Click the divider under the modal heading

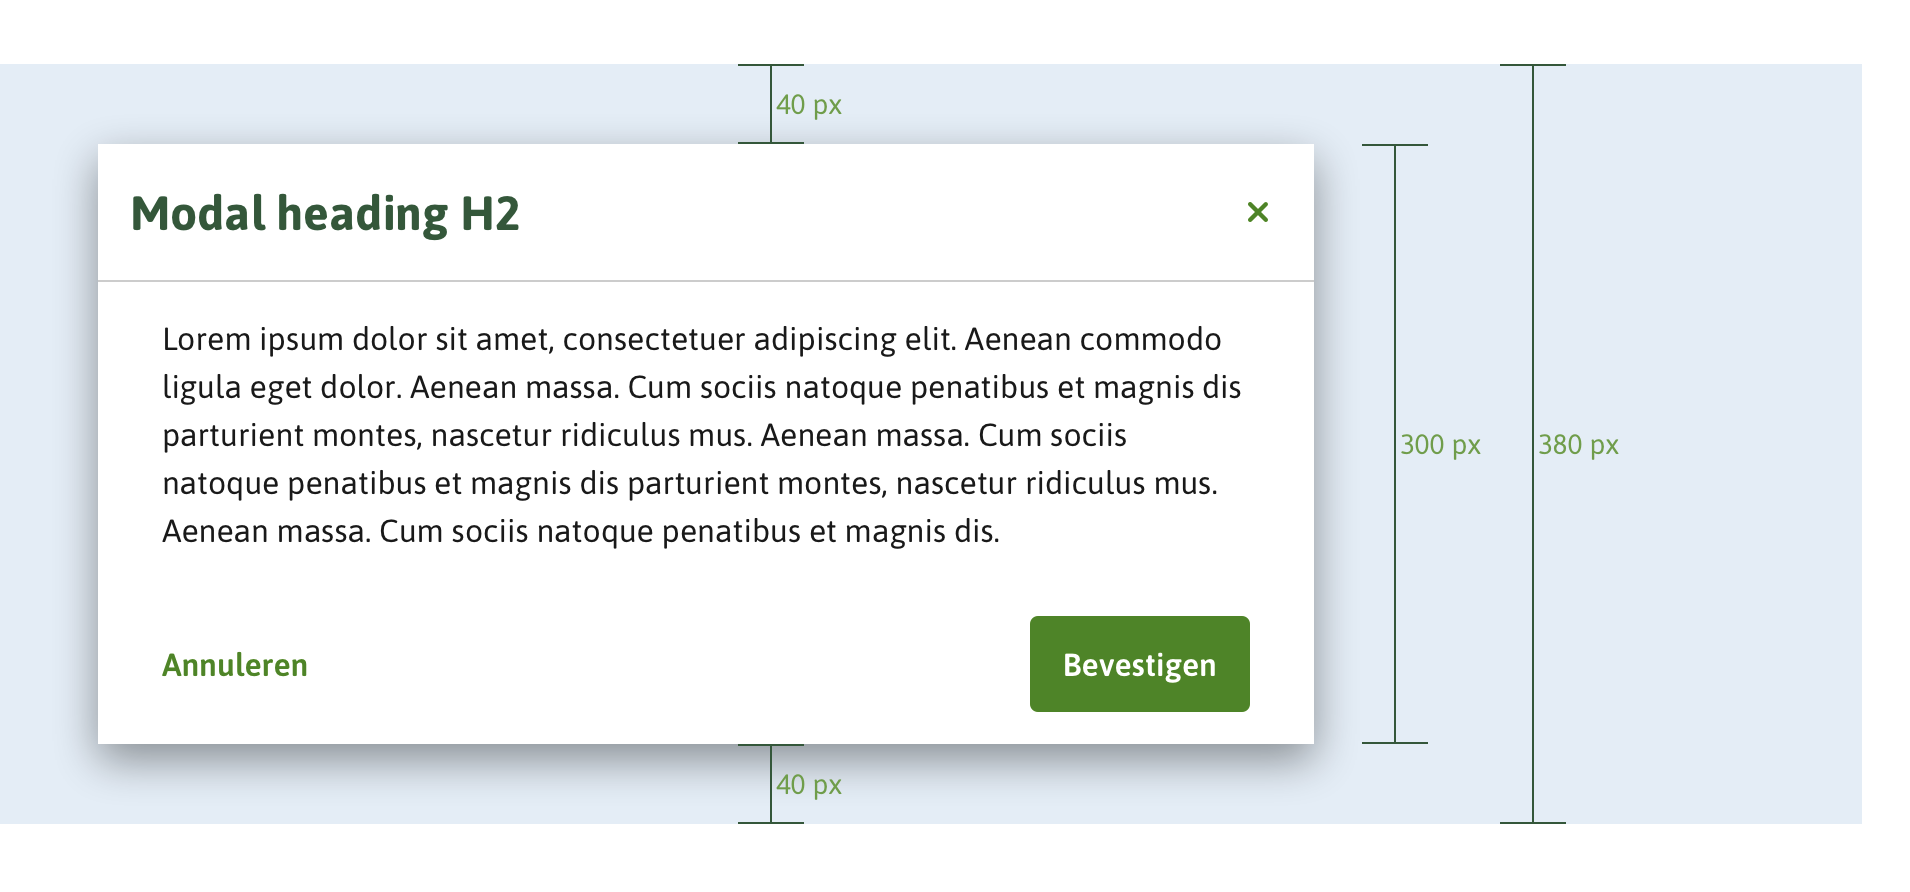coord(707,281)
